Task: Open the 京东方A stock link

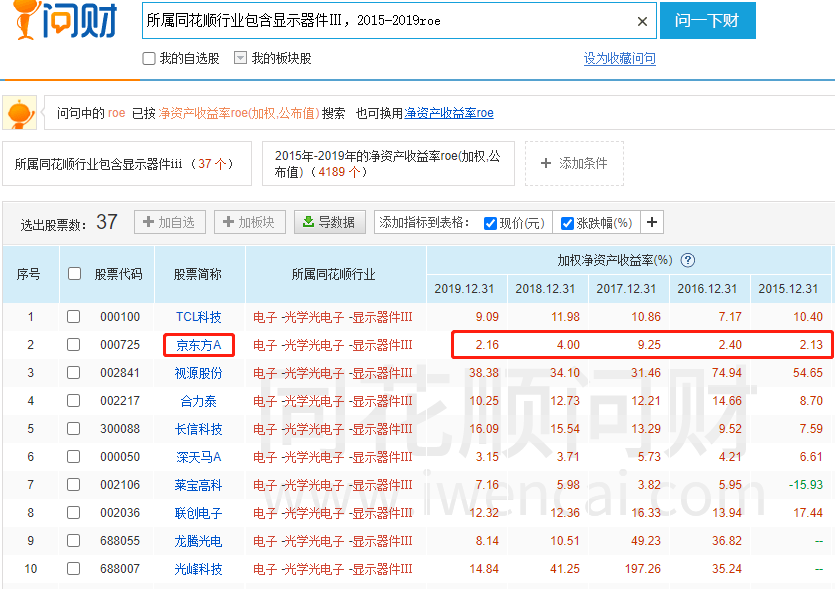Action: [x=199, y=345]
